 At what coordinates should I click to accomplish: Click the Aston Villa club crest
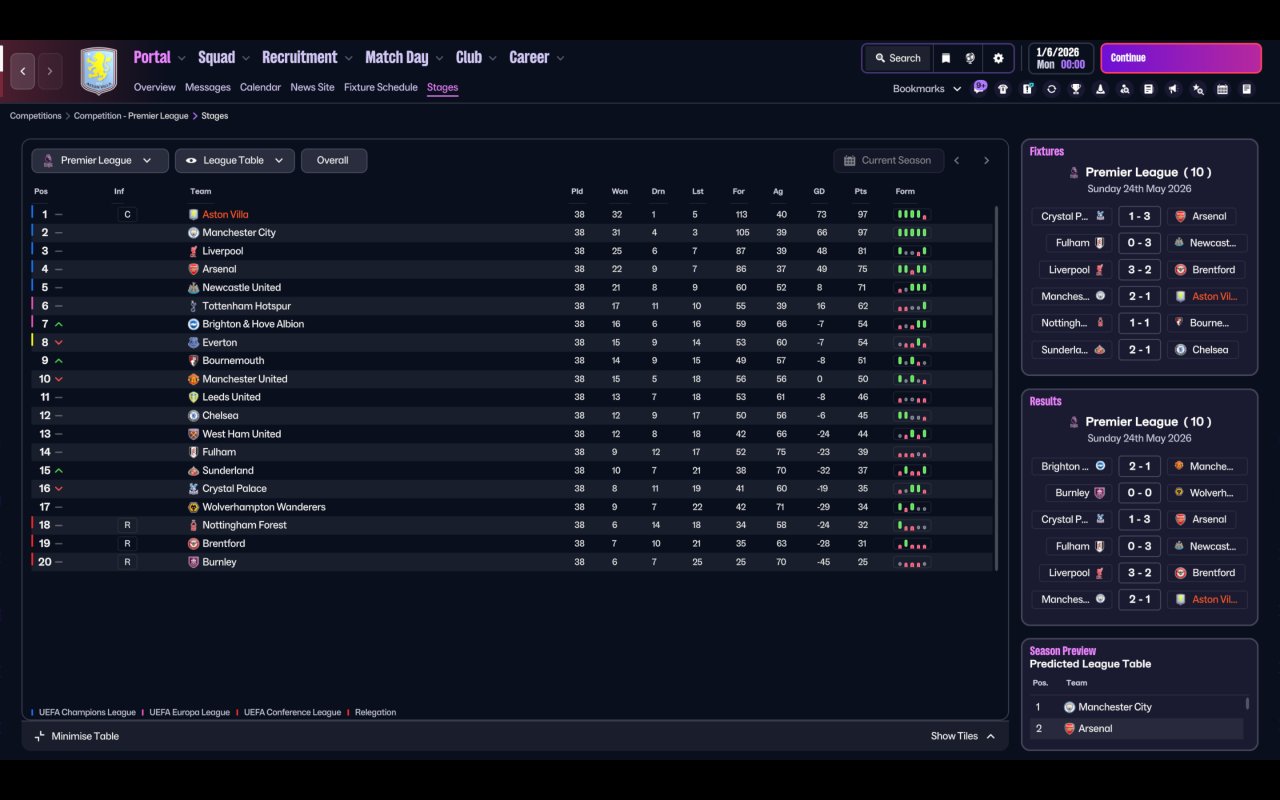pyautogui.click(x=99, y=71)
